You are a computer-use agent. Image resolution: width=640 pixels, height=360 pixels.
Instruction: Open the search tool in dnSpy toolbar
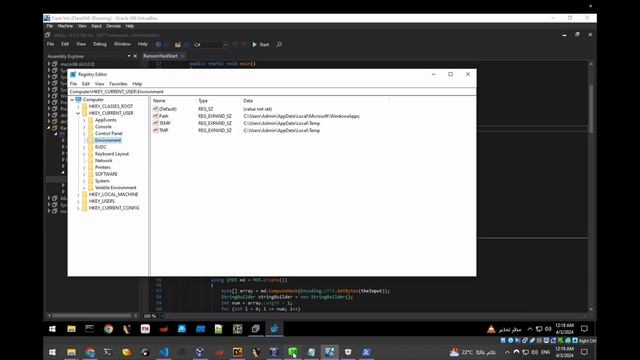[x=279, y=44]
